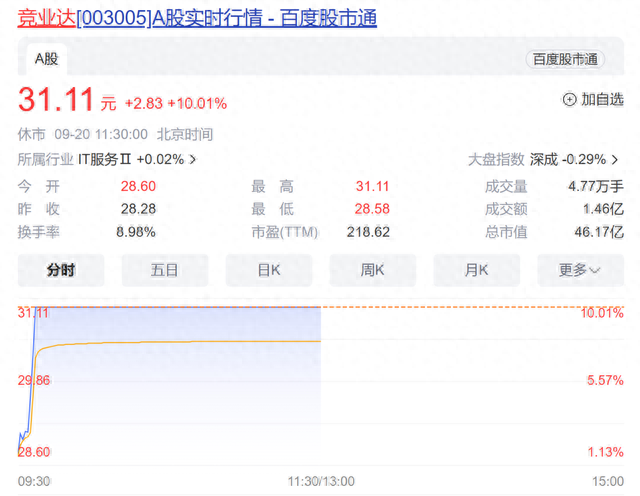Click the 1.13% chart axis label

pos(605,452)
